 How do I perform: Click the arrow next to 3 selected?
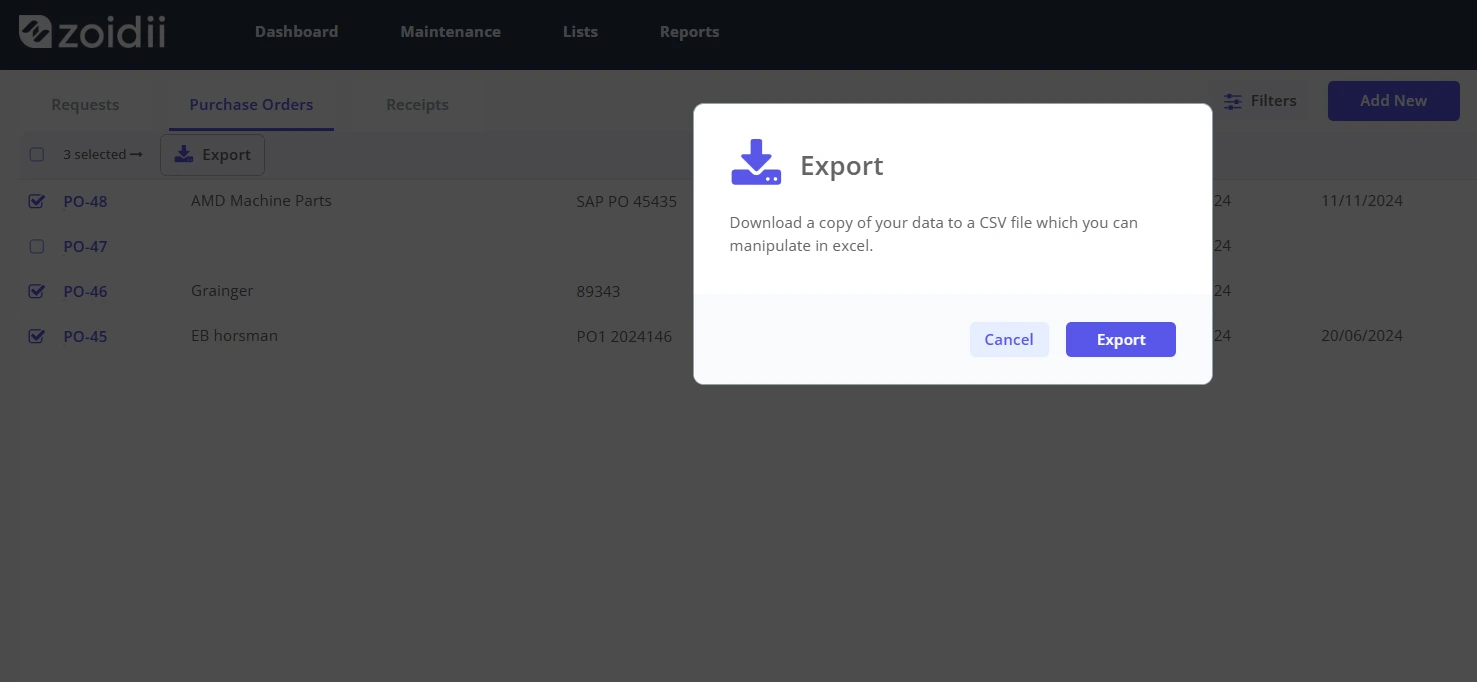pos(137,155)
